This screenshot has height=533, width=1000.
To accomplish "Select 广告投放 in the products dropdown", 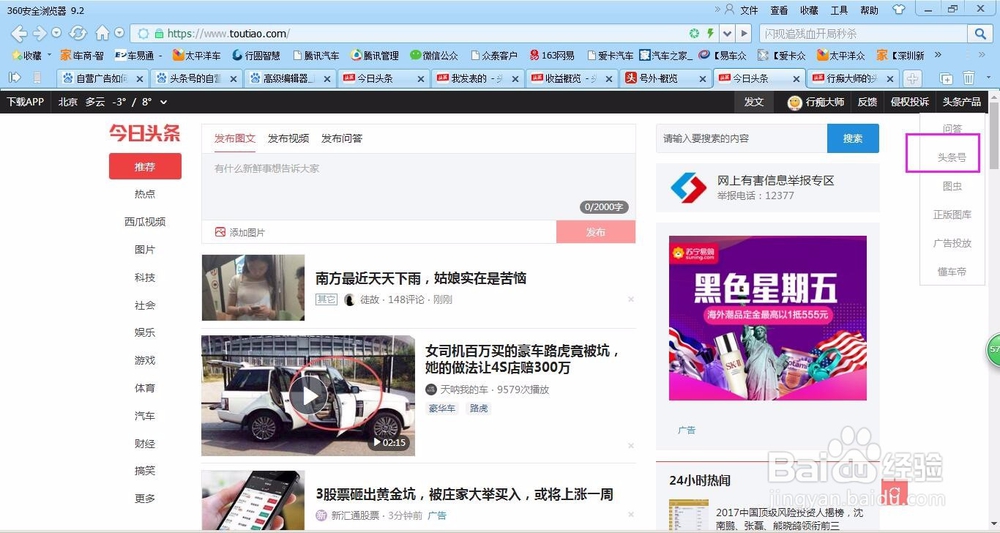I will coord(952,243).
